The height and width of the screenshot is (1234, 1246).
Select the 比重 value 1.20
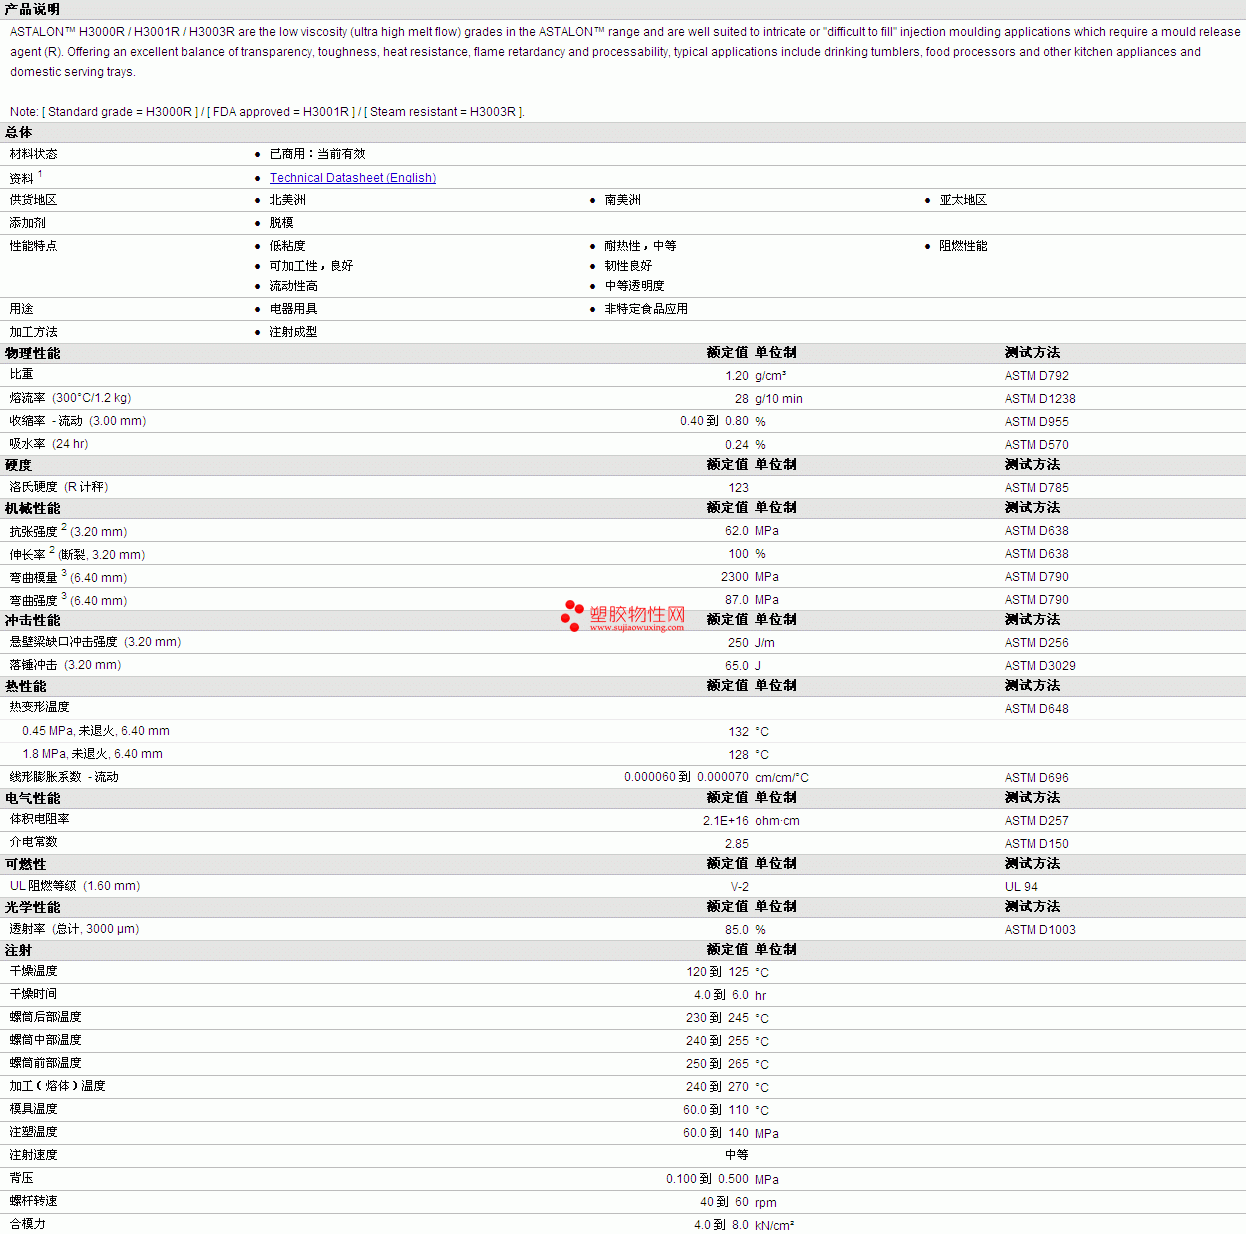(x=737, y=376)
